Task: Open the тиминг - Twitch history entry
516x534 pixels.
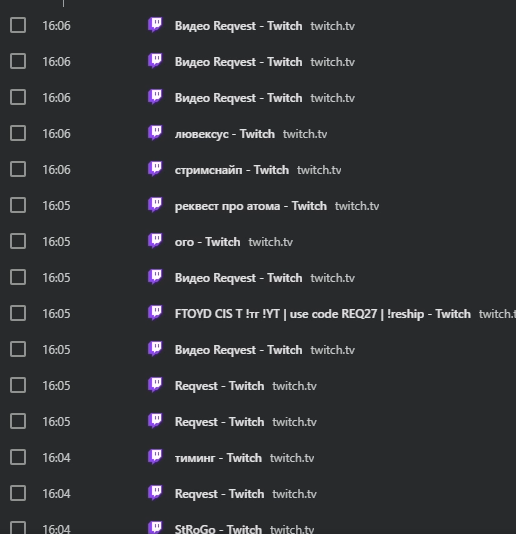Action: click(218, 458)
